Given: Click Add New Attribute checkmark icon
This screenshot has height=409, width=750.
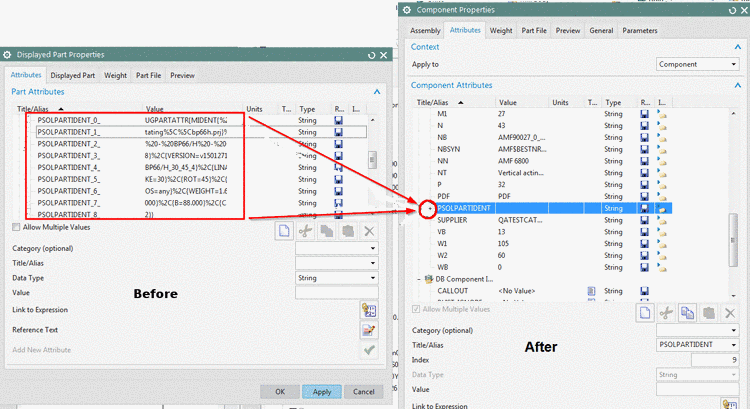Looking at the screenshot, I should (x=369, y=350).
